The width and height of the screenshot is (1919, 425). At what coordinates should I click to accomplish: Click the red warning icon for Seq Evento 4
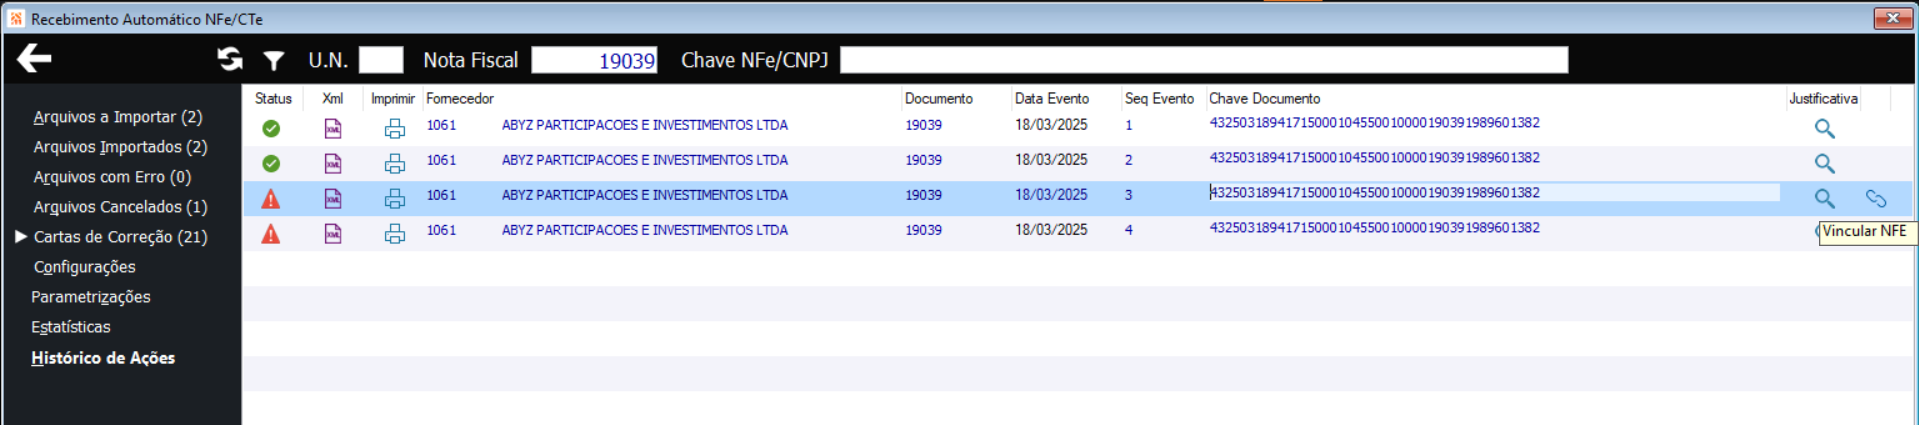point(271,234)
